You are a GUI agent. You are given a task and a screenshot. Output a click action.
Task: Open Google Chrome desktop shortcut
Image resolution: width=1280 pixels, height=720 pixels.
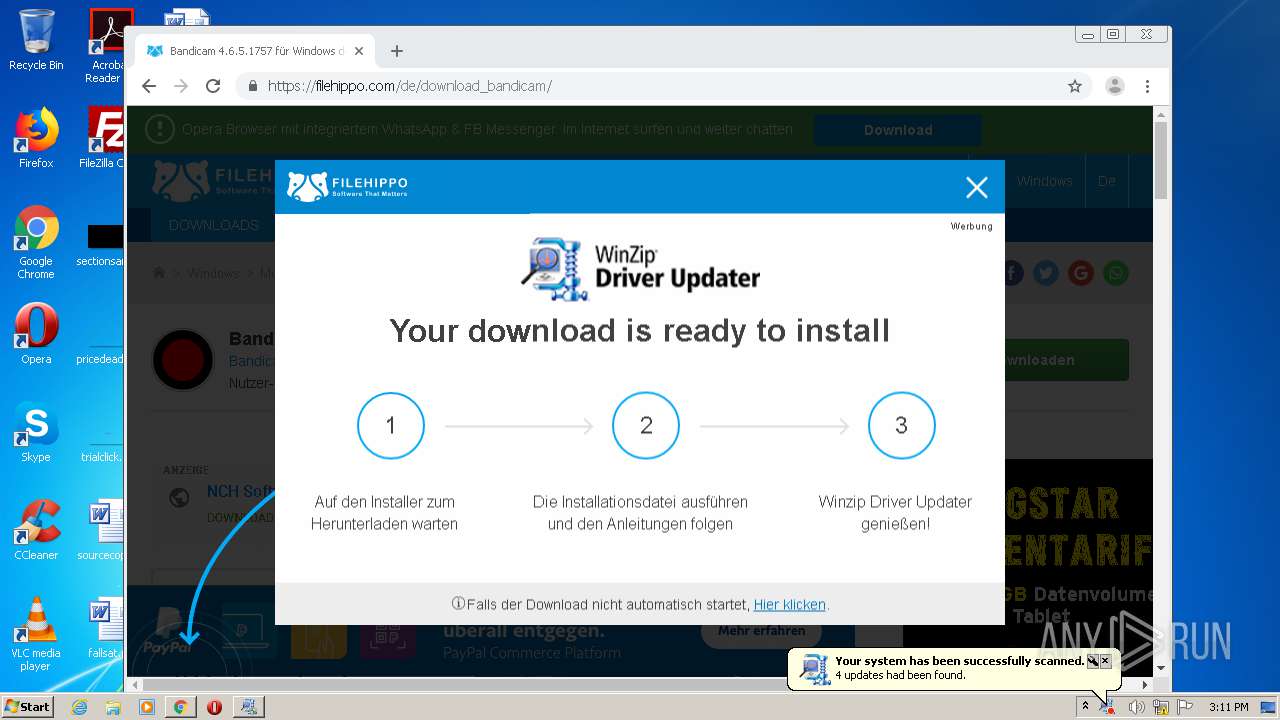pos(36,242)
